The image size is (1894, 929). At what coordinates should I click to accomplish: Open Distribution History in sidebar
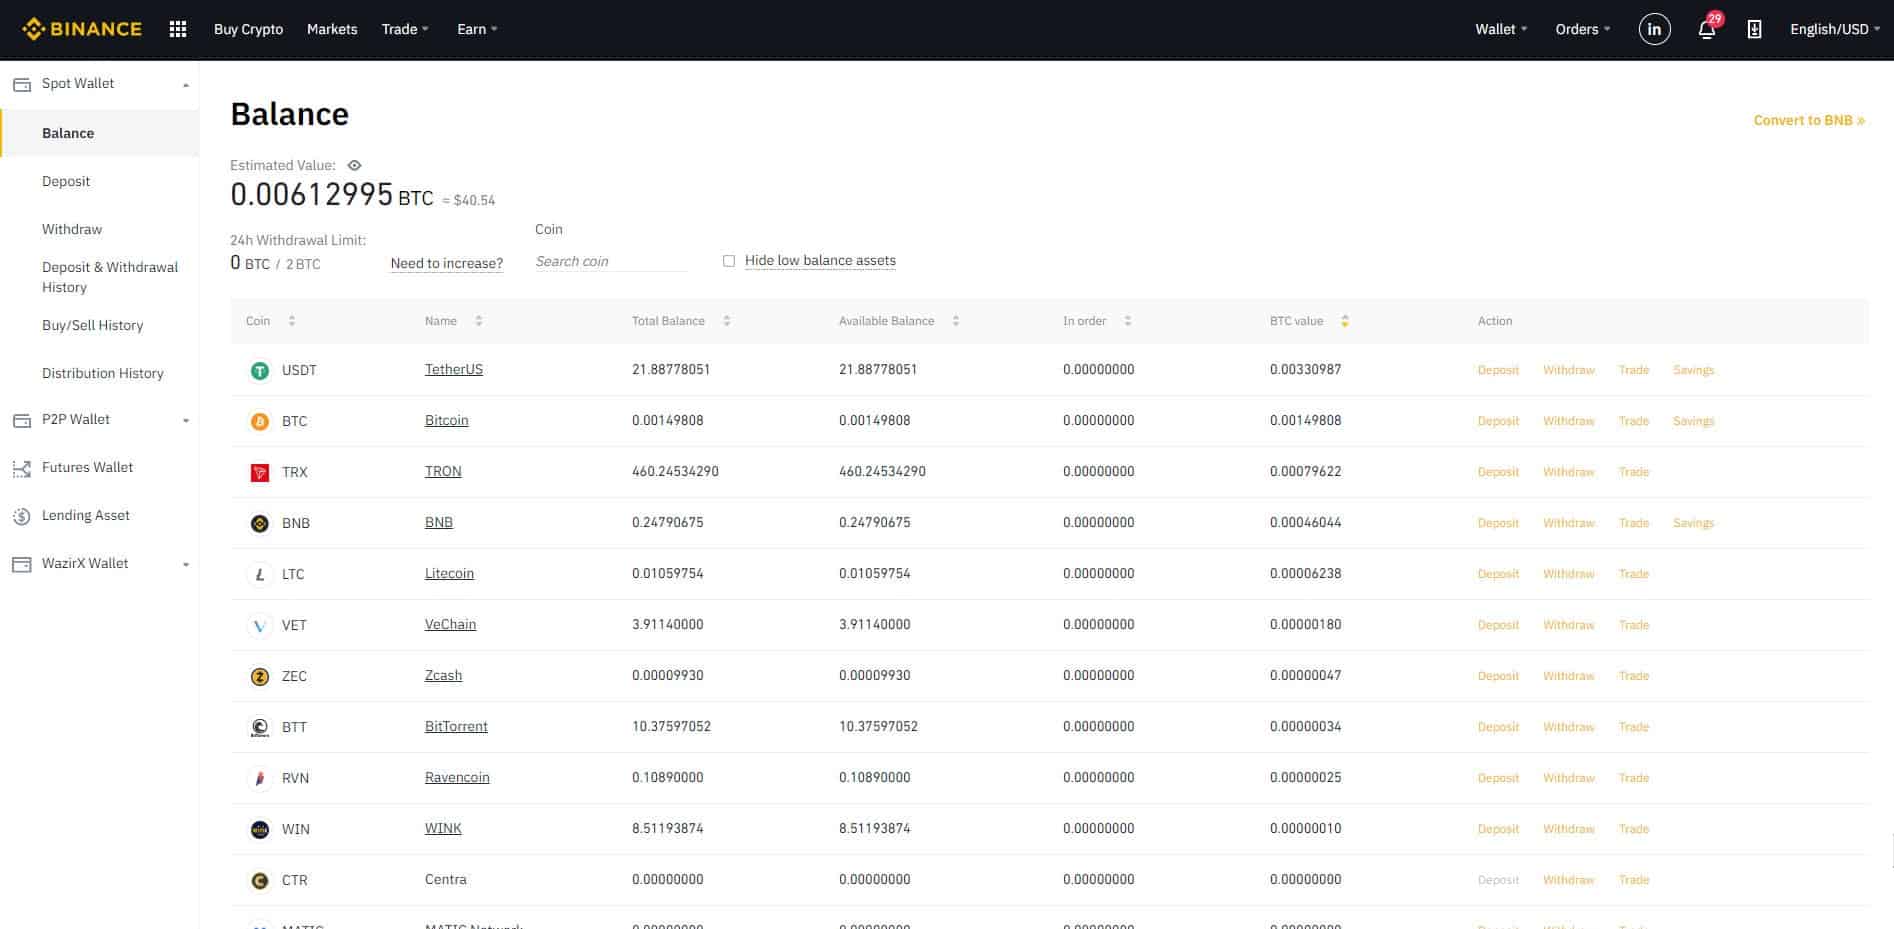(x=103, y=373)
